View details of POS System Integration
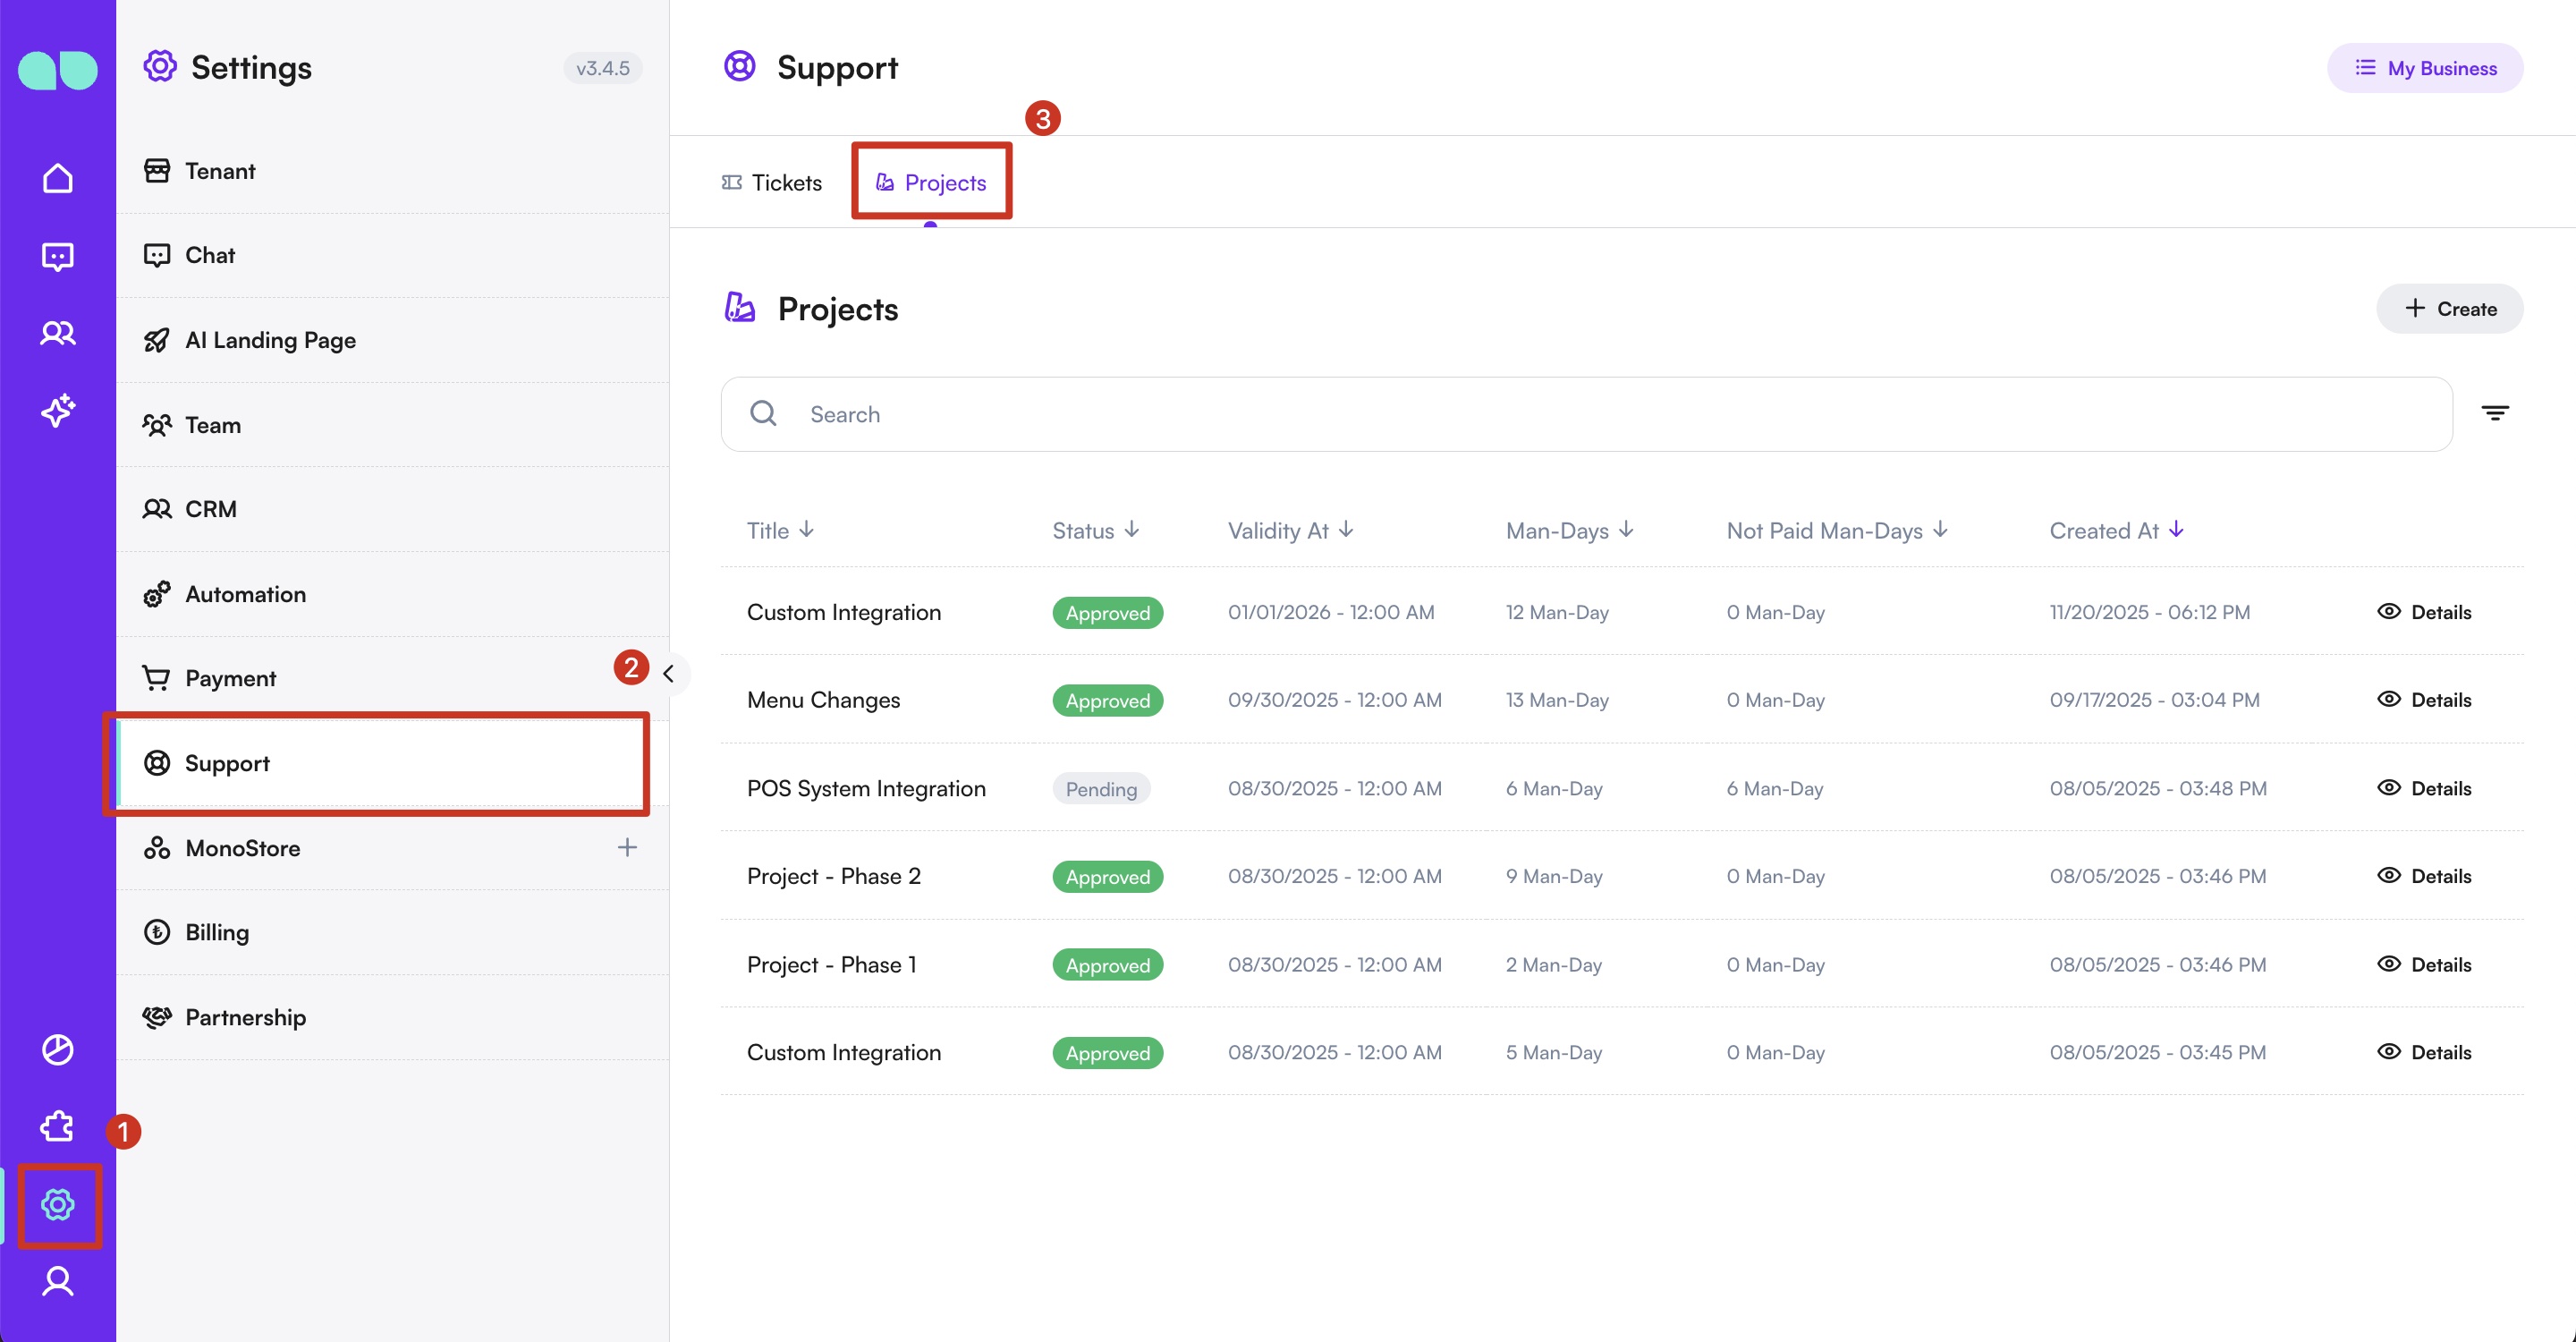The image size is (2576, 1342). pyautogui.click(x=2424, y=788)
